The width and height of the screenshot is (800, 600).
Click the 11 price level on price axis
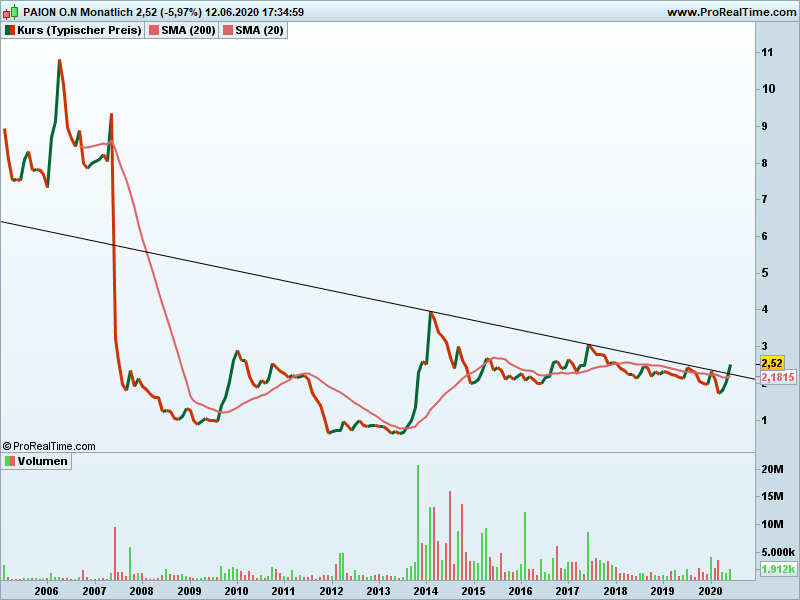click(766, 52)
